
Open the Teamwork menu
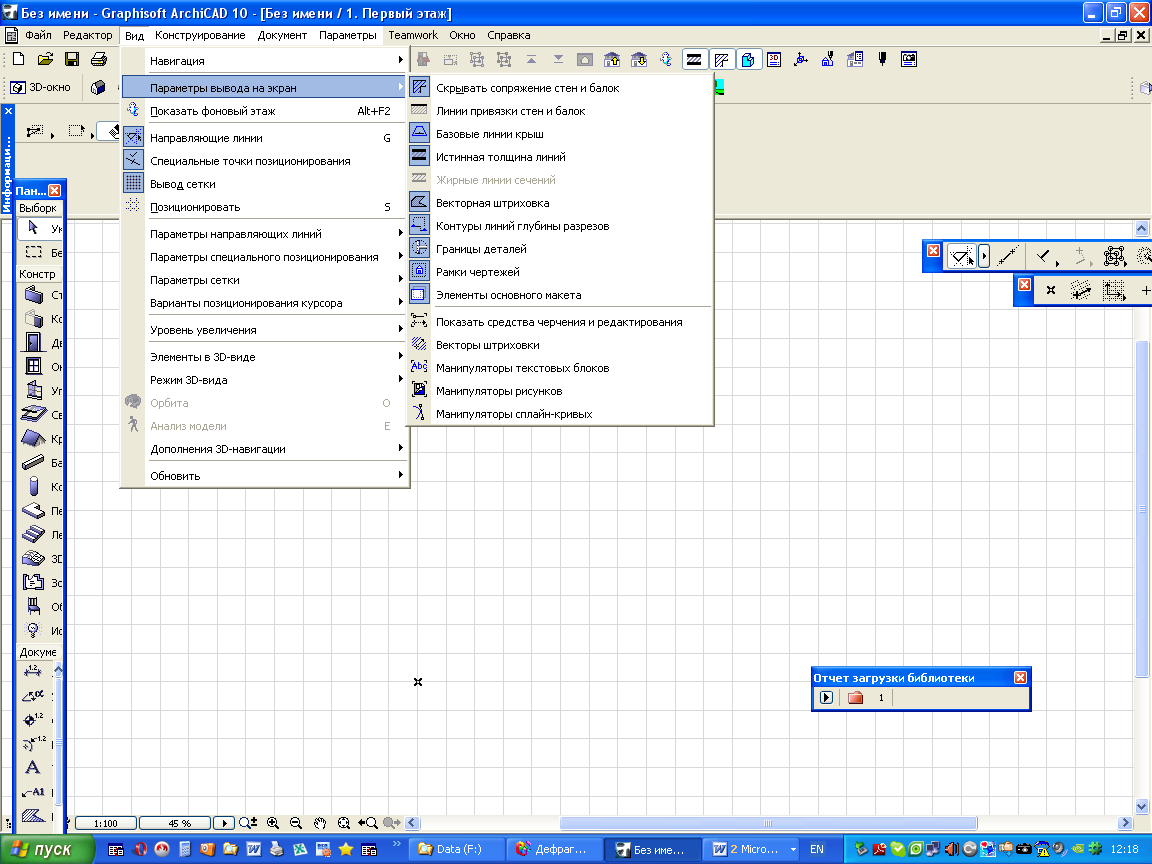pyautogui.click(x=413, y=35)
